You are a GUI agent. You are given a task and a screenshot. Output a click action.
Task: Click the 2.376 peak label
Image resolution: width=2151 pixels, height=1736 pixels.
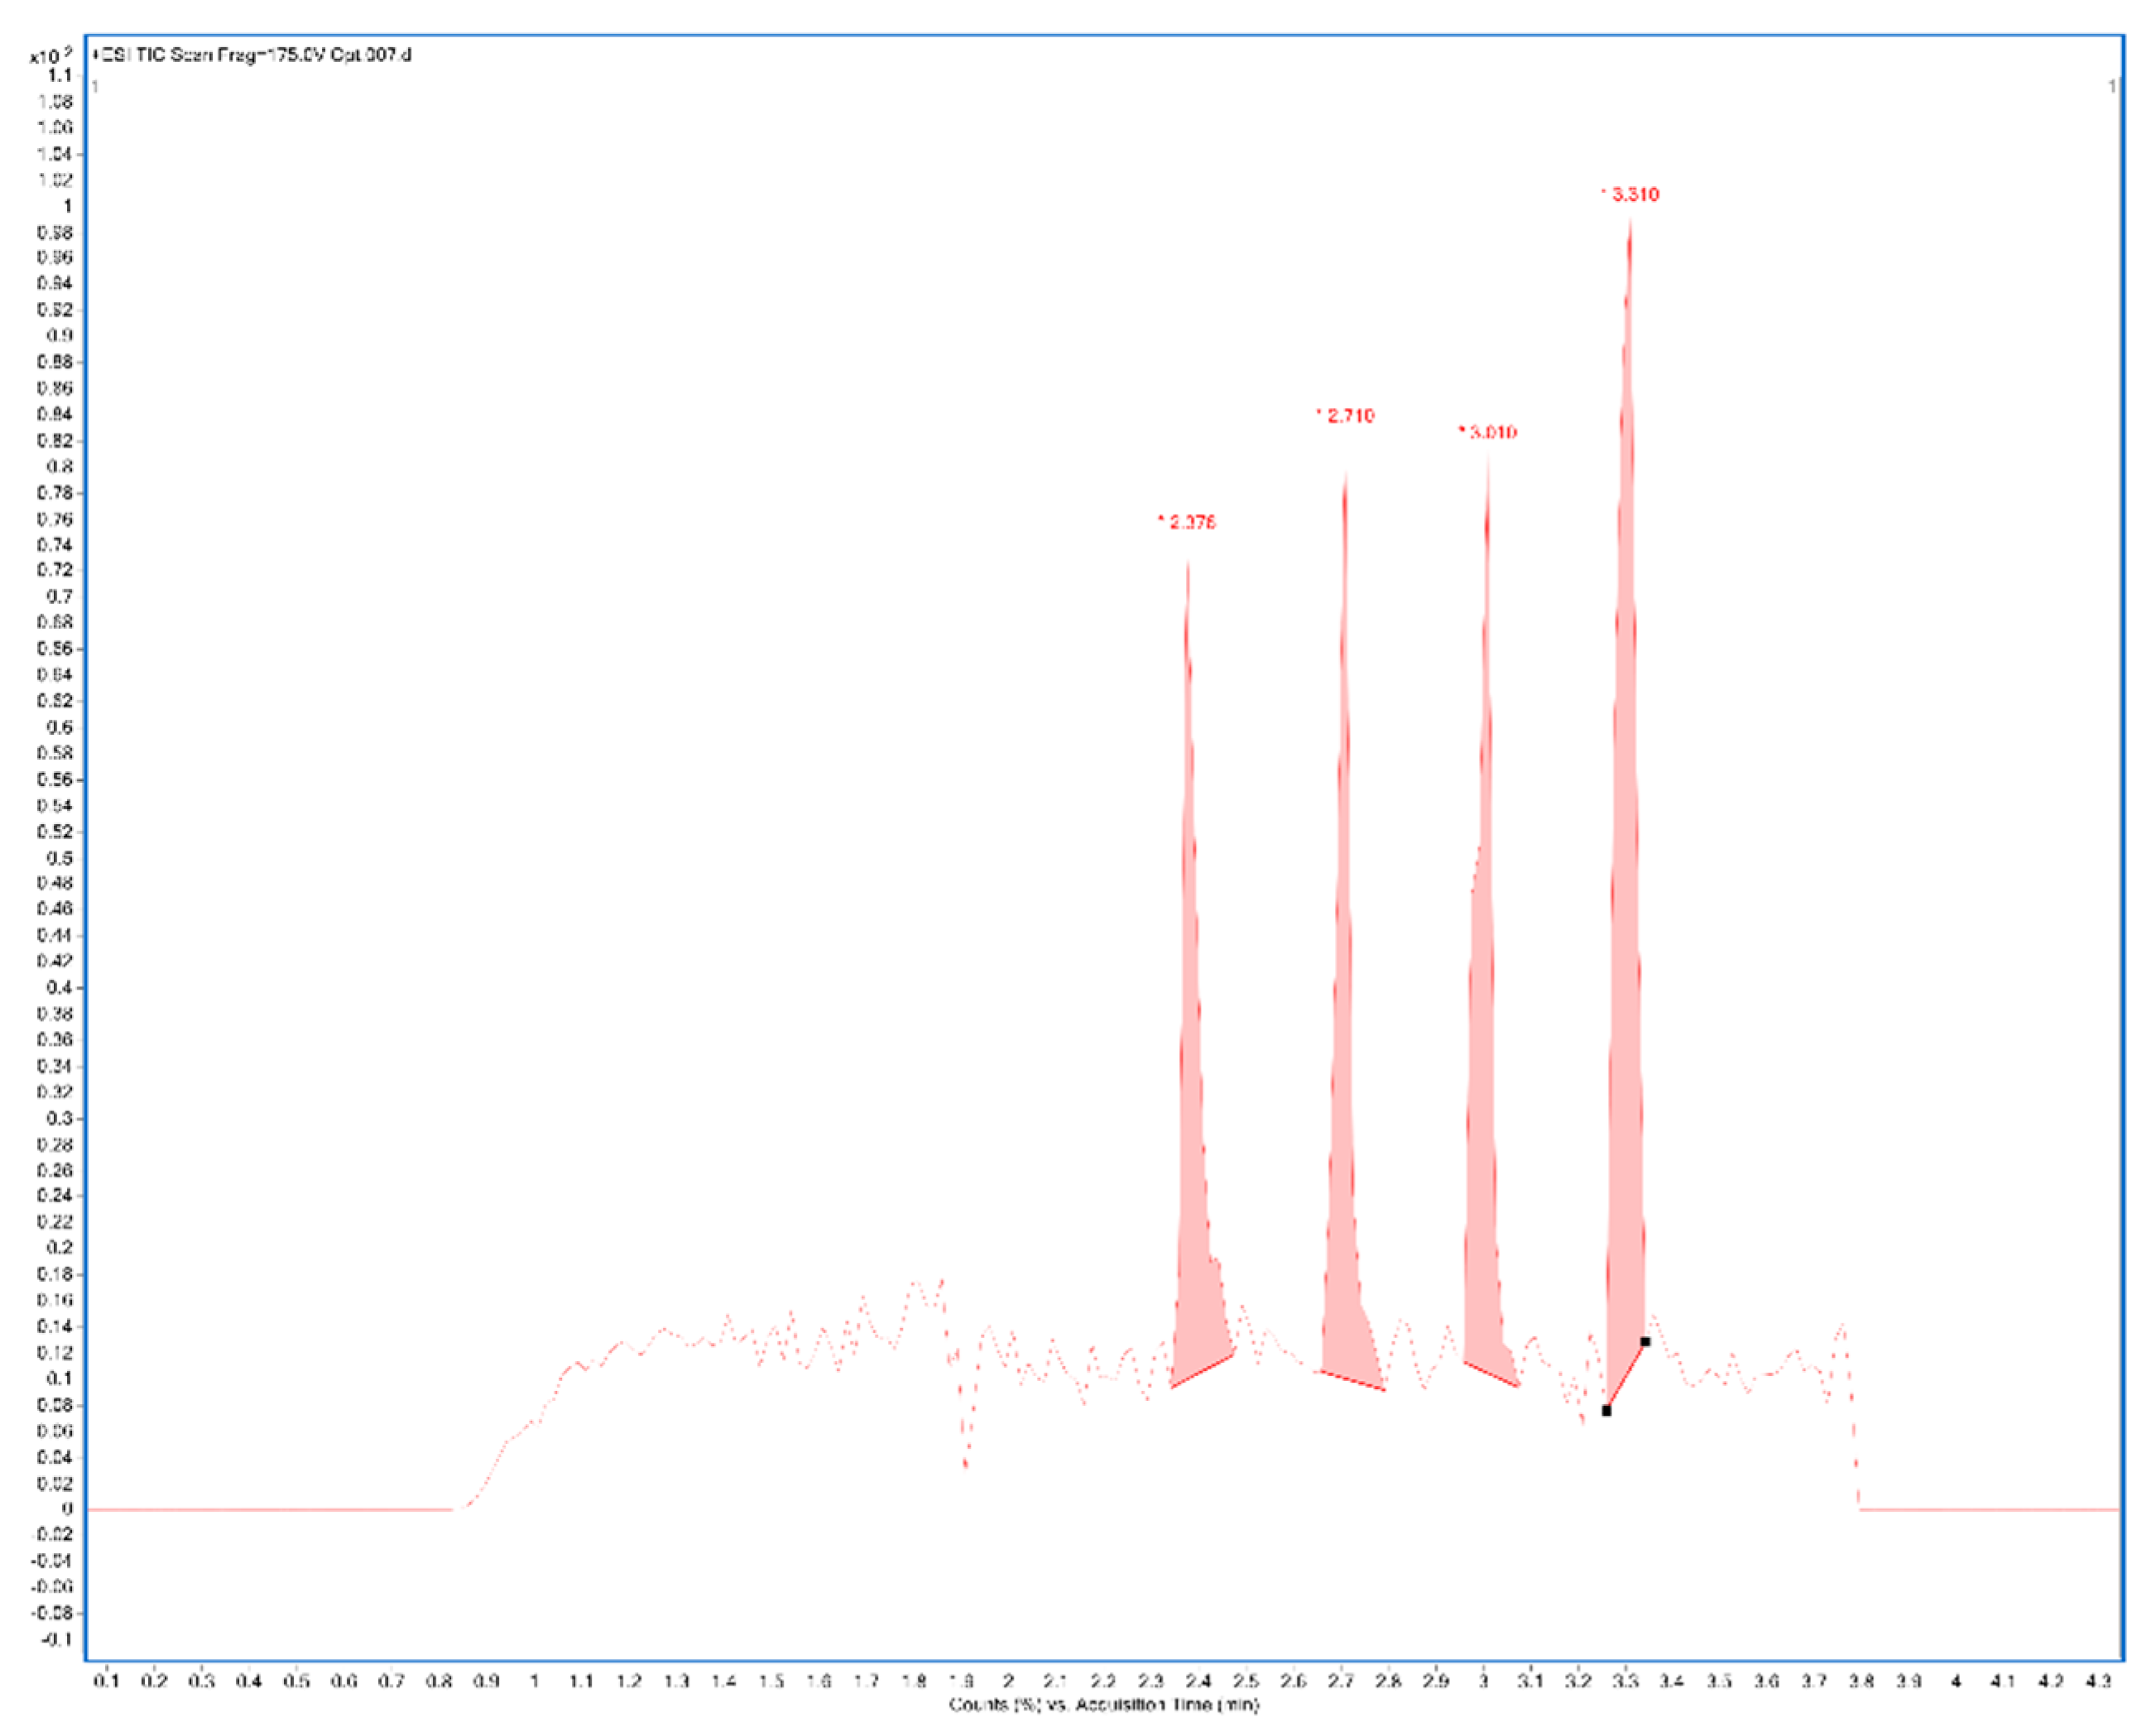[x=1191, y=522]
